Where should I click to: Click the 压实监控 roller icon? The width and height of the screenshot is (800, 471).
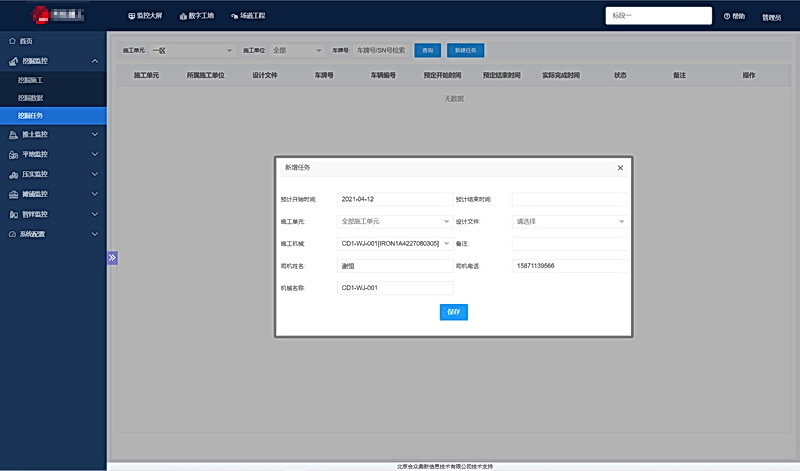coord(12,174)
